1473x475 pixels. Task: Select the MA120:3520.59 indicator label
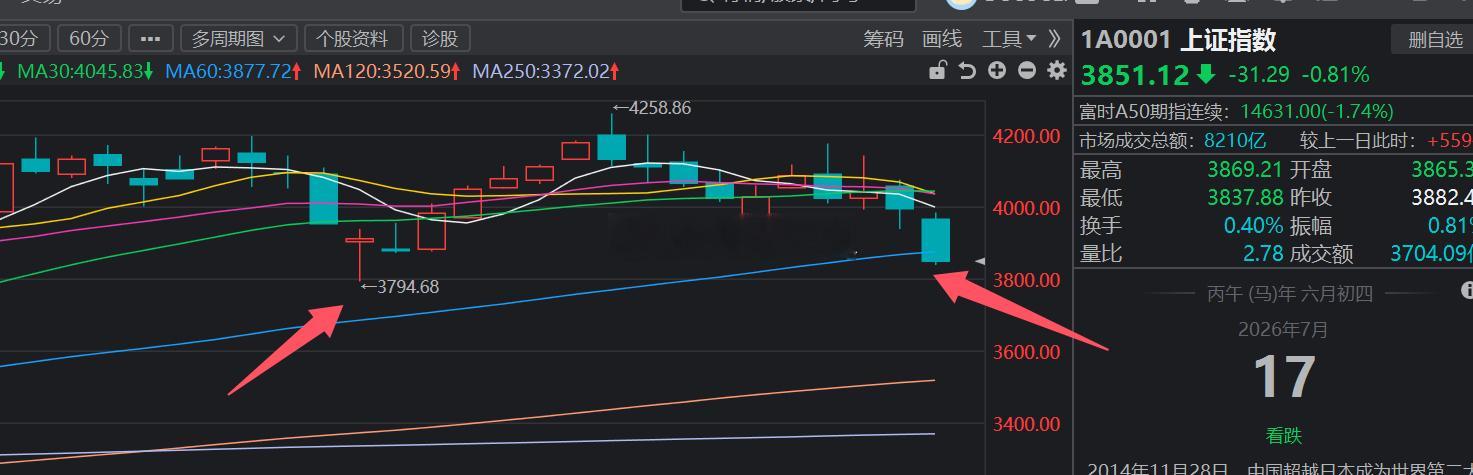coord(387,71)
